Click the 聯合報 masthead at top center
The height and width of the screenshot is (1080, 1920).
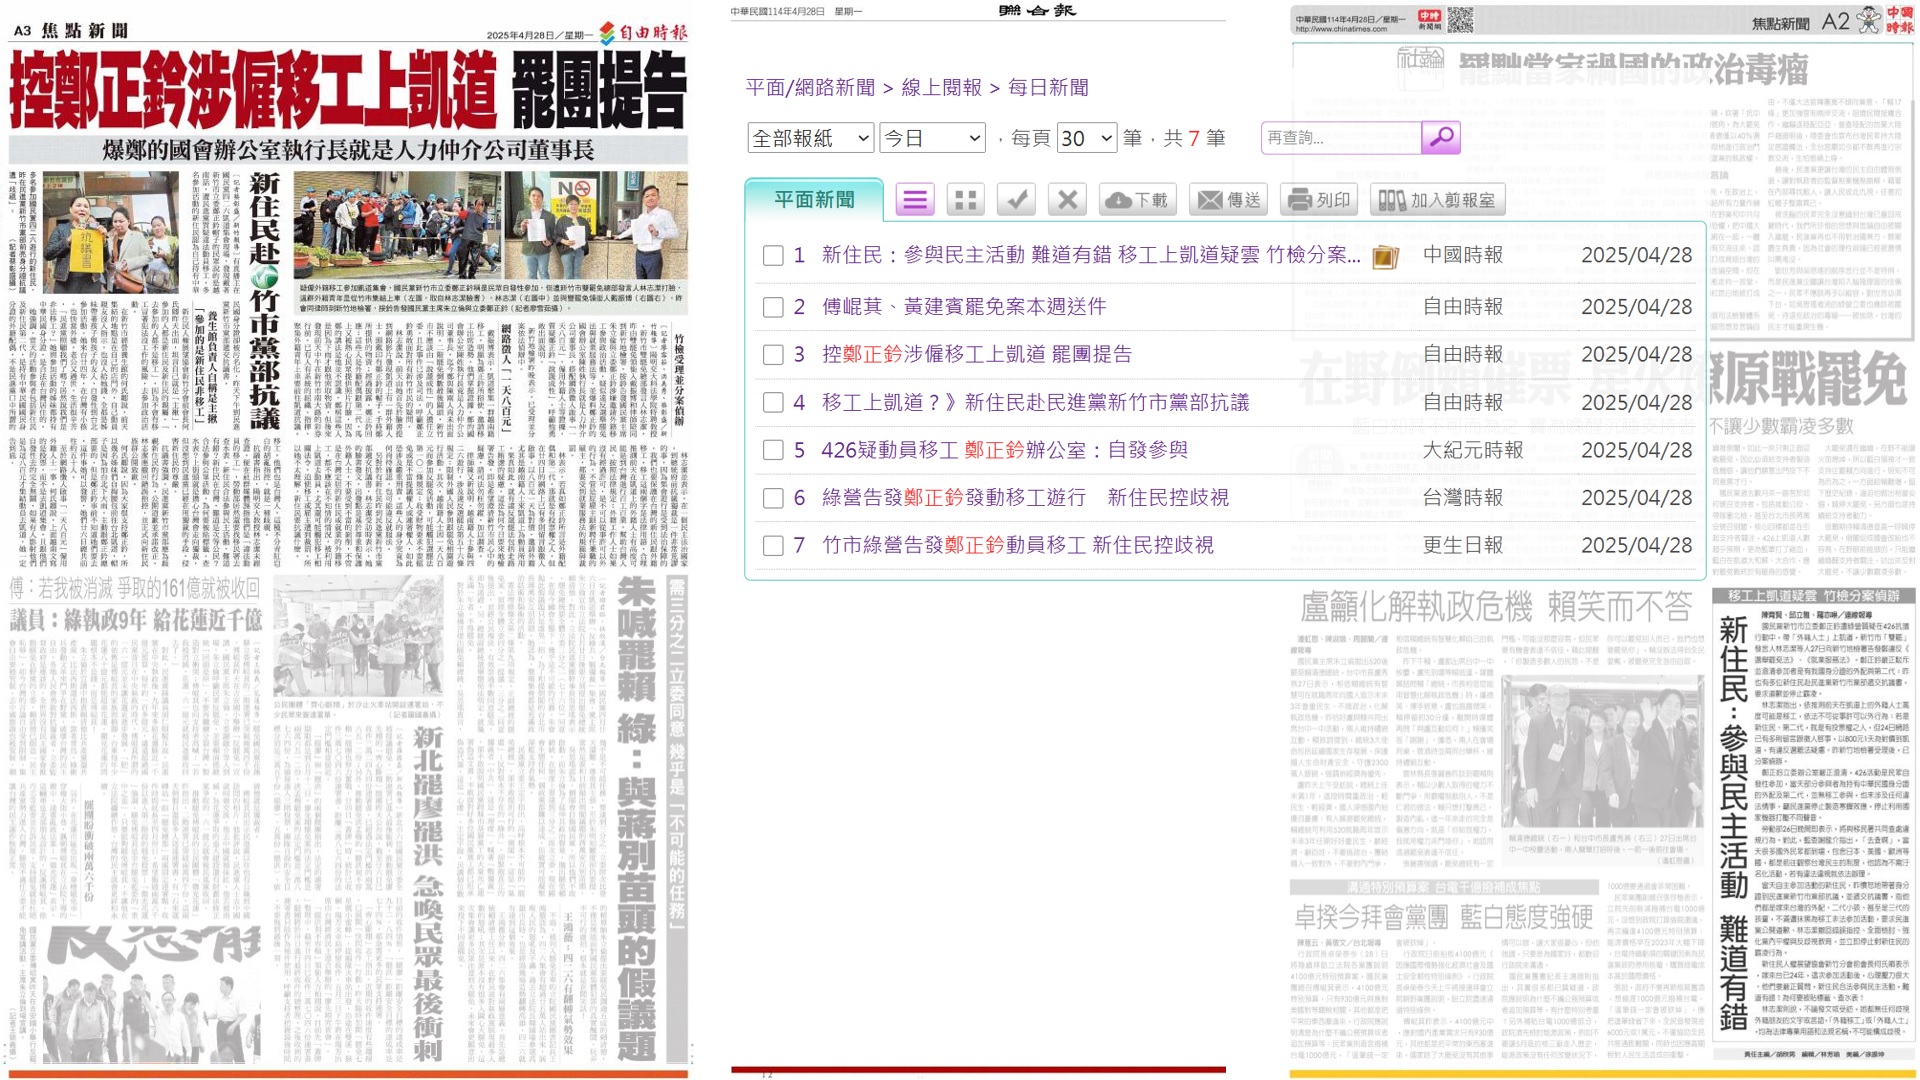1037,11
